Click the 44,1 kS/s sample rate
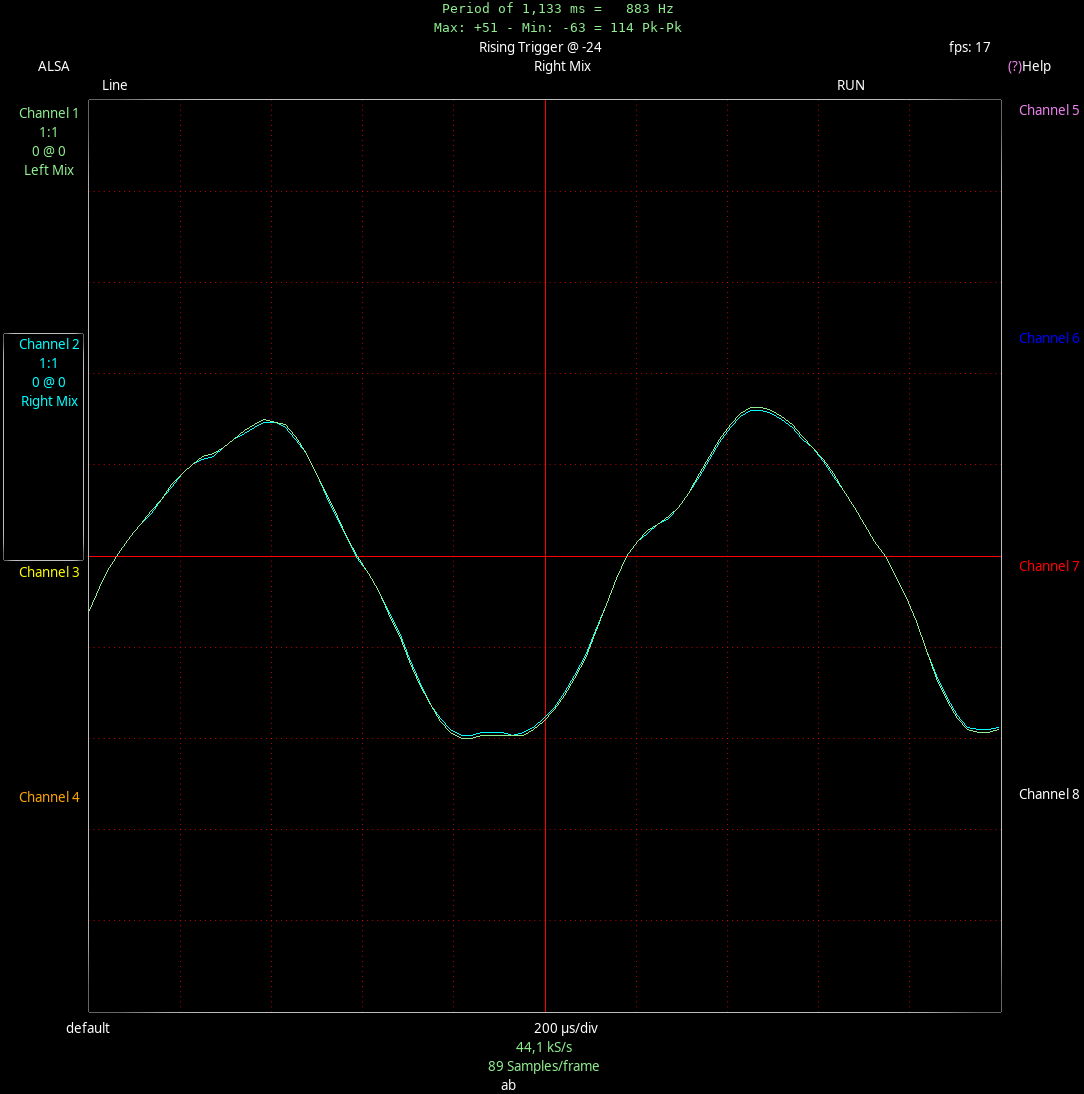 tap(543, 1047)
